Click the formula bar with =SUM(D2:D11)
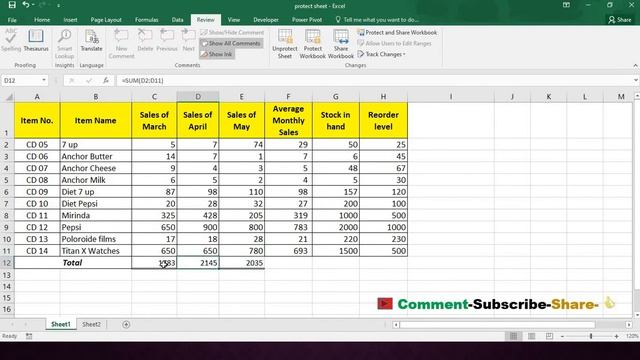 point(373,80)
